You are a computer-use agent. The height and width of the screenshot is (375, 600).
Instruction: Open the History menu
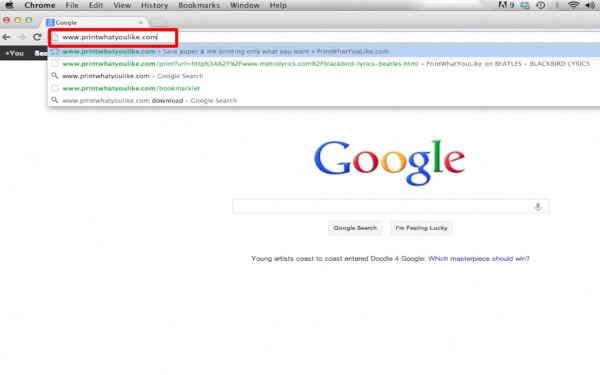tap(155, 5)
